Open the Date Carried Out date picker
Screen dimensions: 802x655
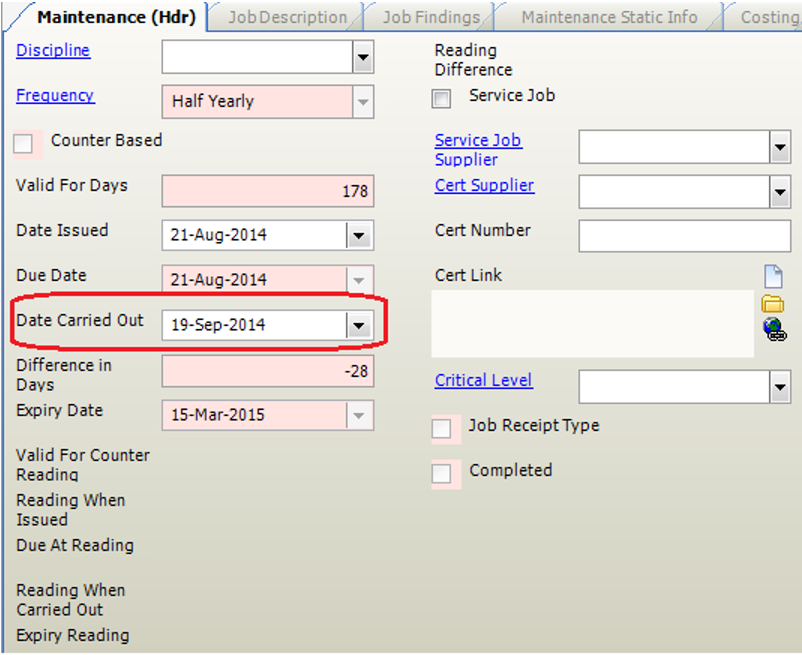point(358,325)
